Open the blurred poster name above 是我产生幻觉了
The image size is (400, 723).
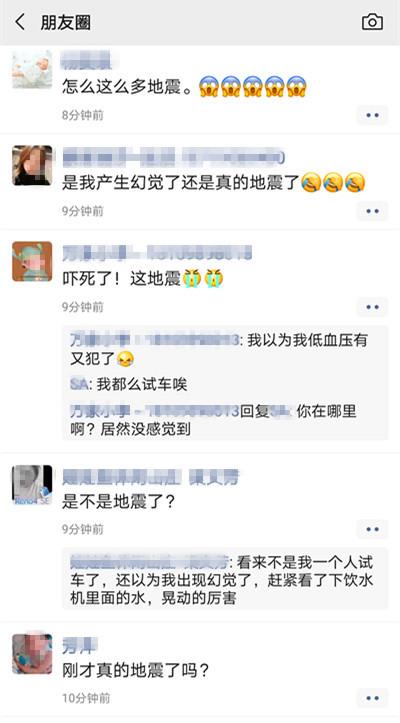173,157
